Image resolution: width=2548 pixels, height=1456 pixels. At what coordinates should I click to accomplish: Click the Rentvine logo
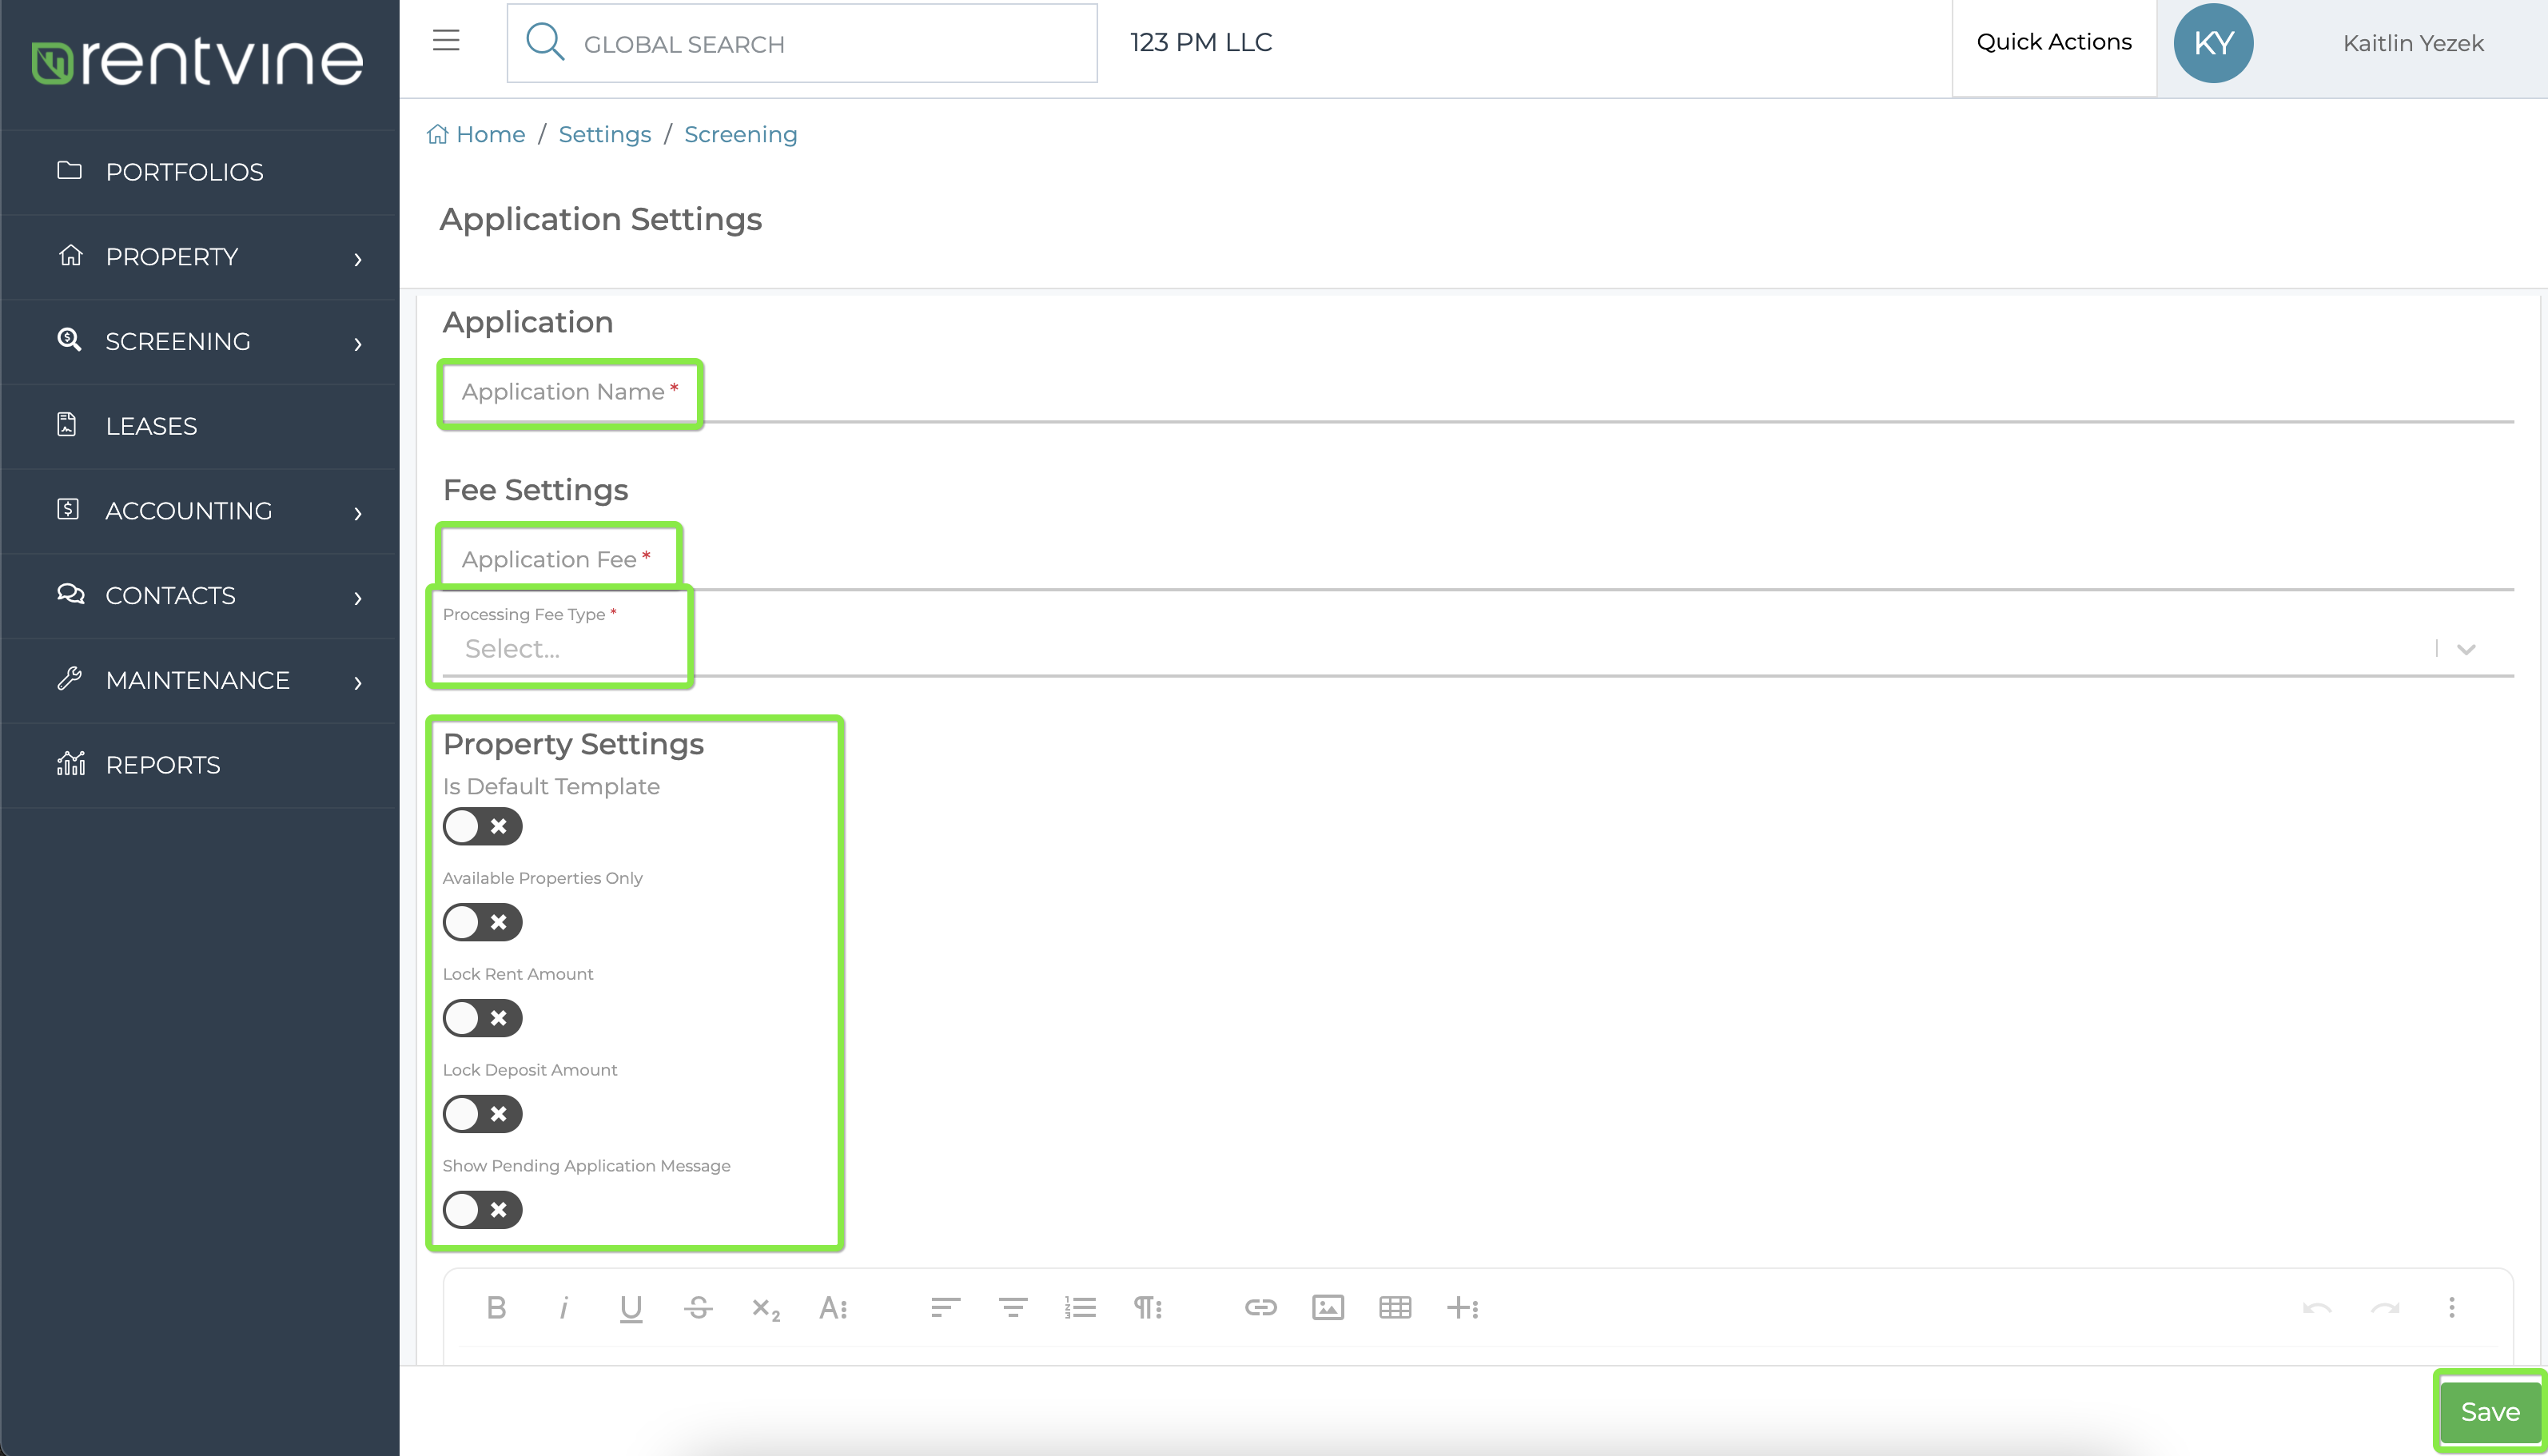tap(197, 61)
